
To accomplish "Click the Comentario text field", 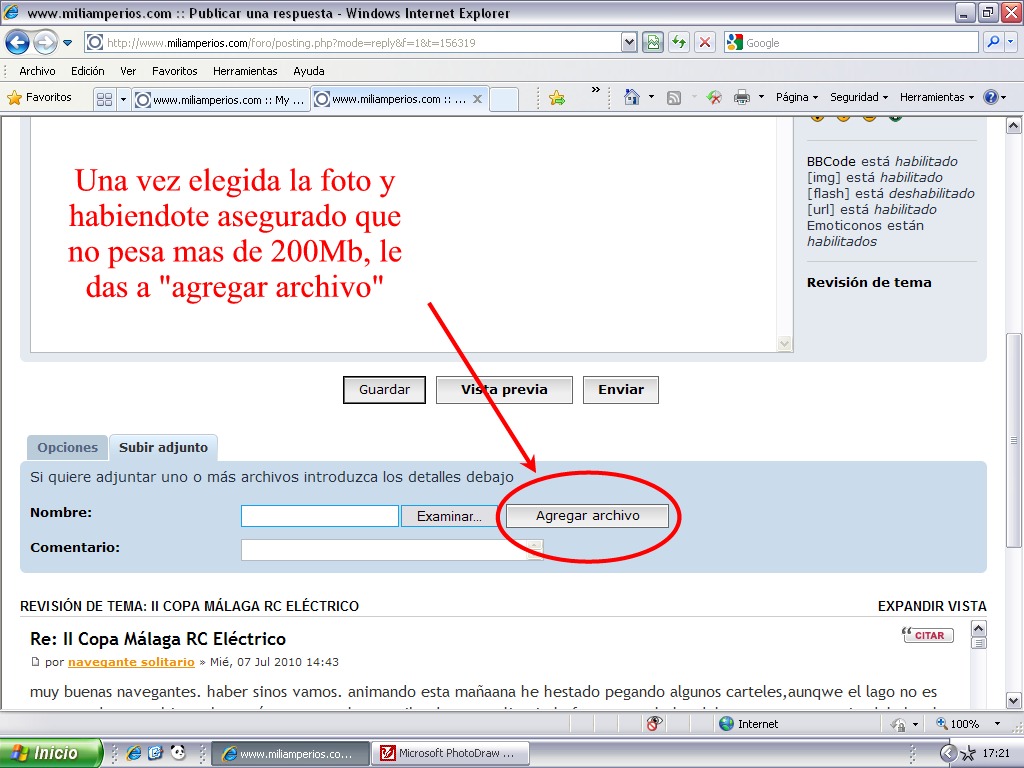I will (x=392, y=550).
